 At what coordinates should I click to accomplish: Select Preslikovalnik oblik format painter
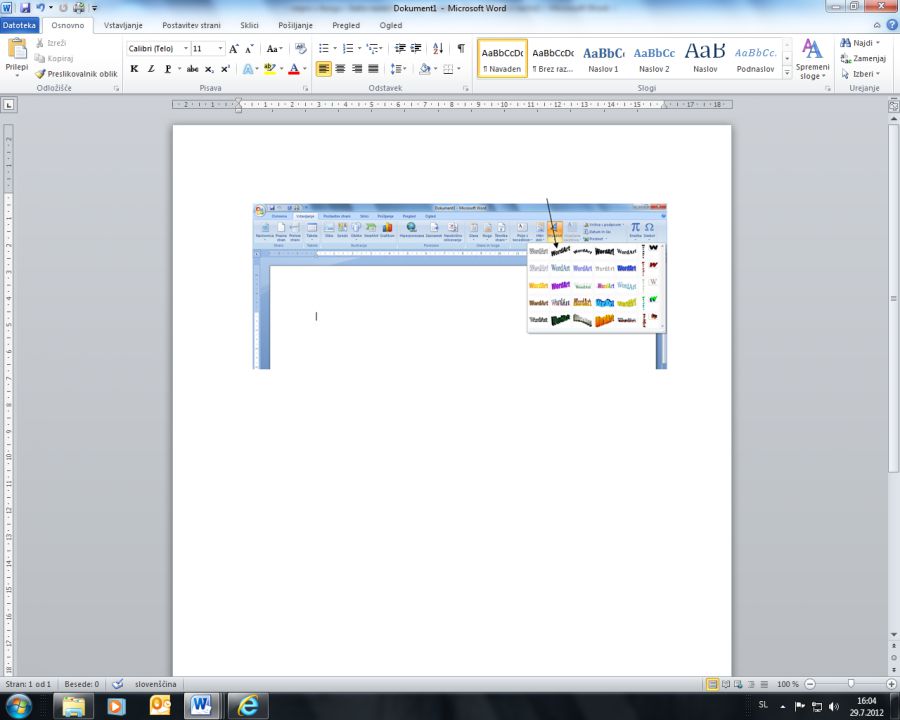click(x=76, y=73)
